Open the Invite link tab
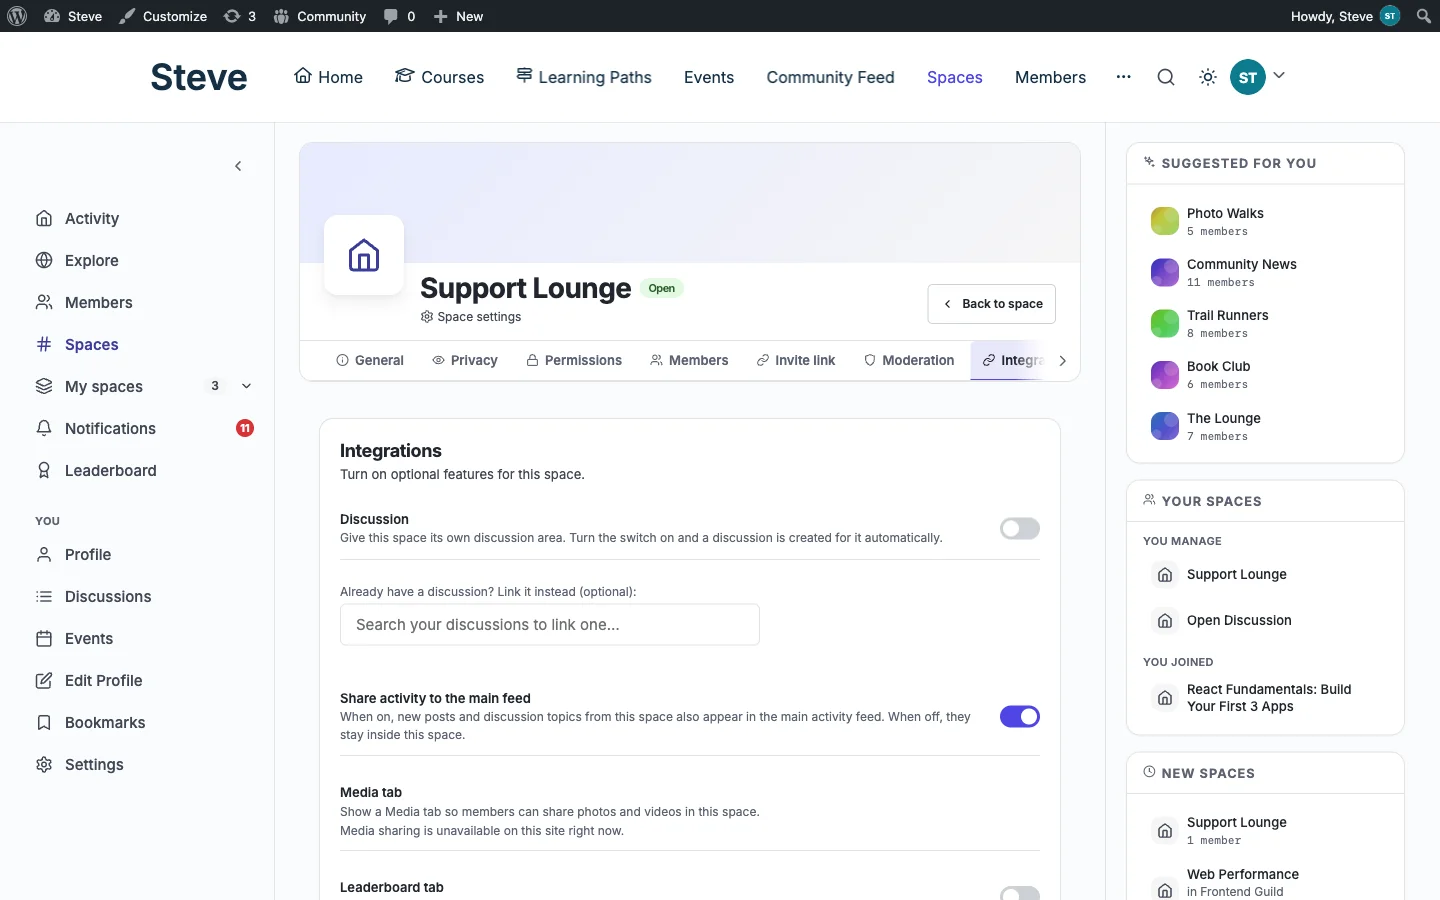 coord(796,360)
